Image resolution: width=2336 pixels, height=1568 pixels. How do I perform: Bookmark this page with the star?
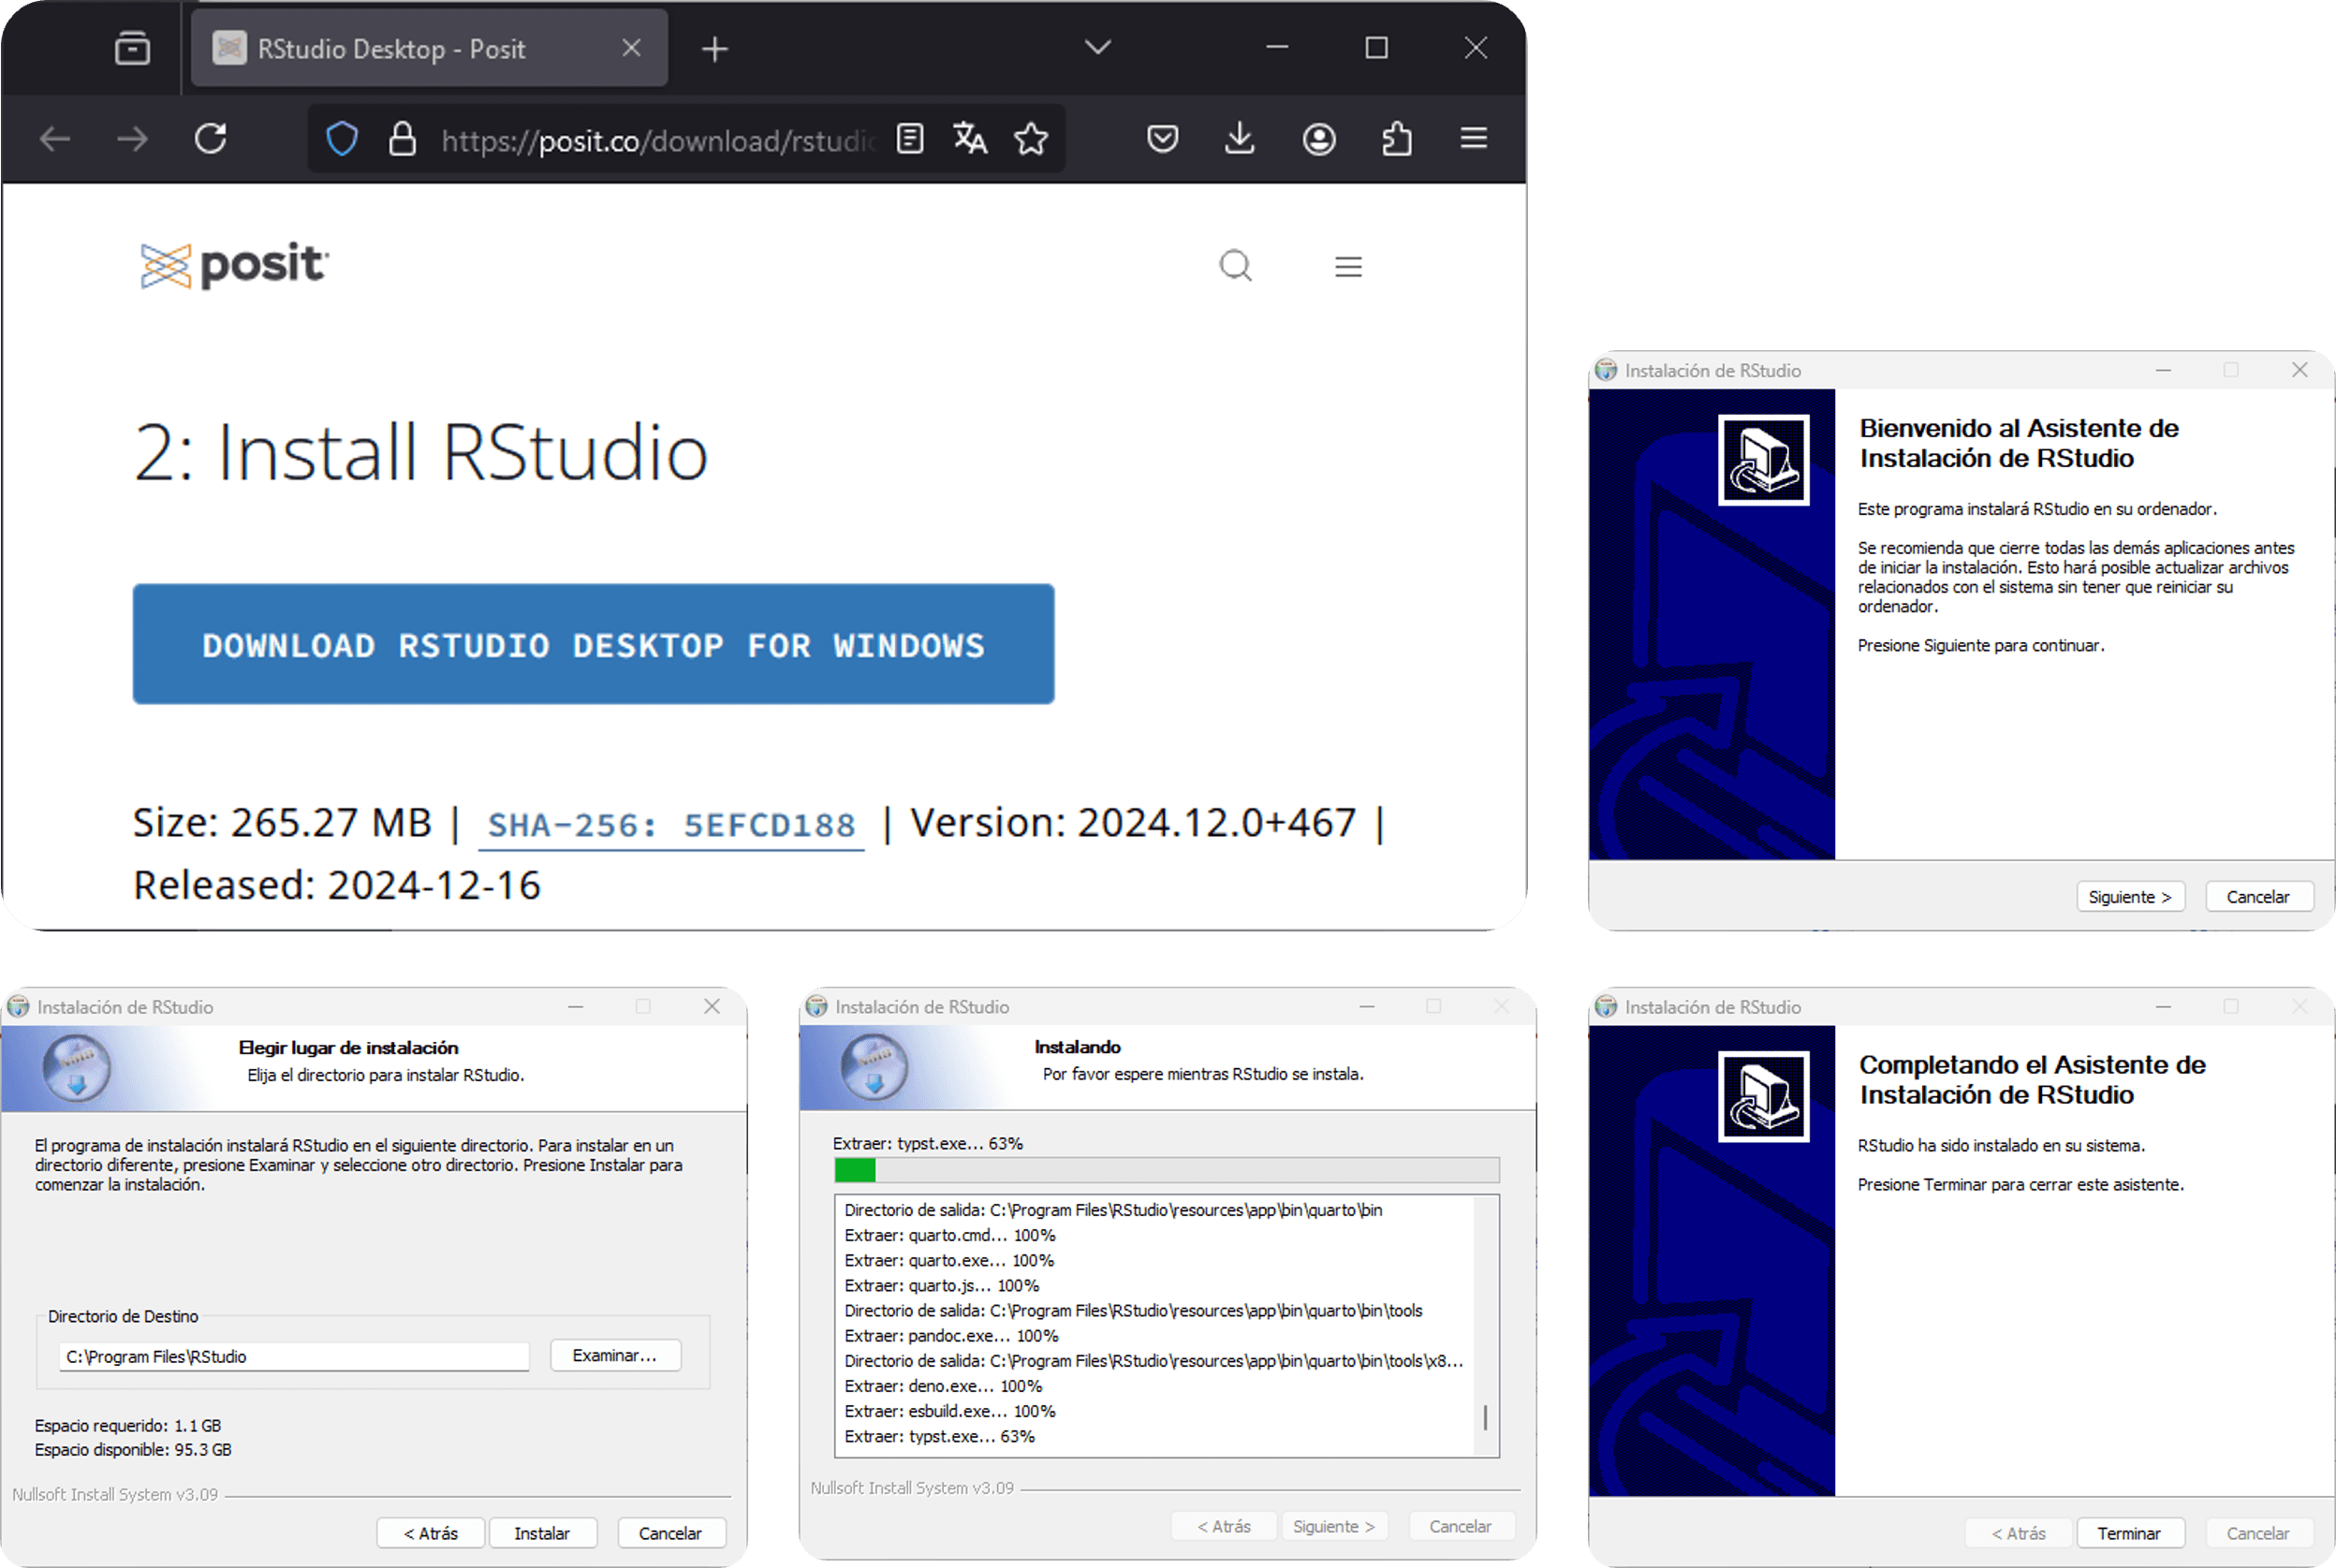[1031, 139]
